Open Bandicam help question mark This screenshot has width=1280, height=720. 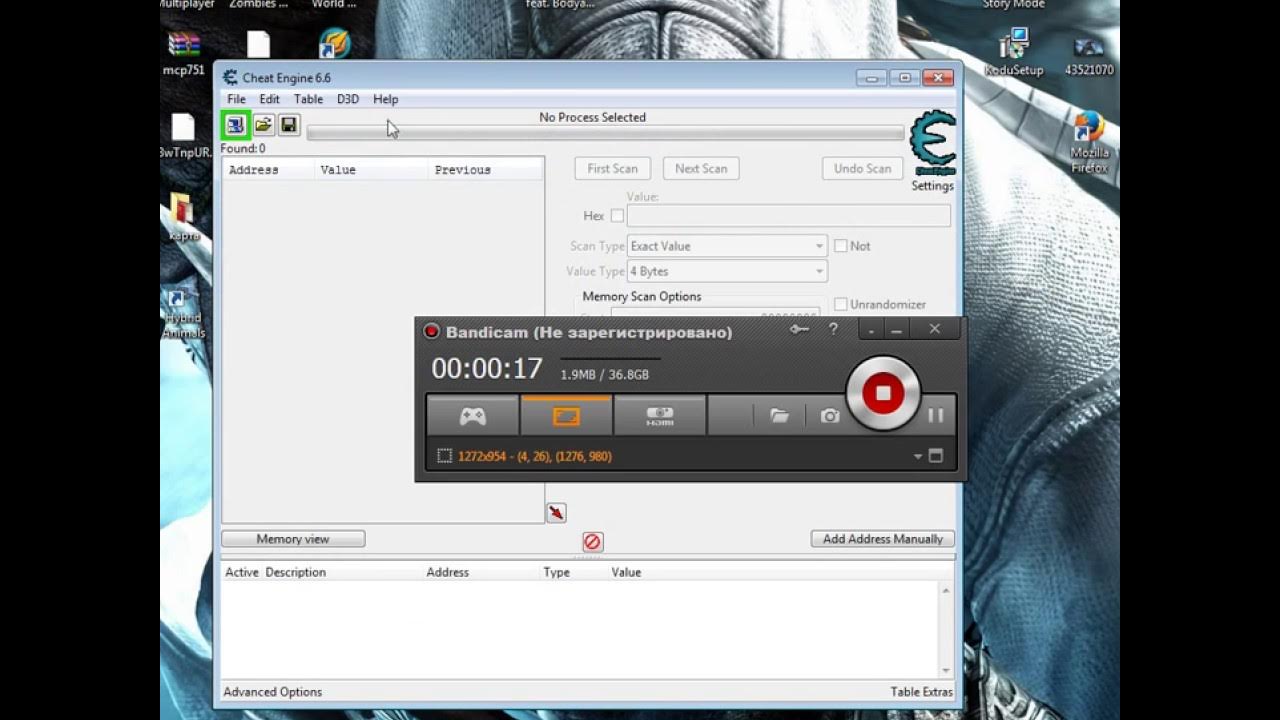coord(833,329)
